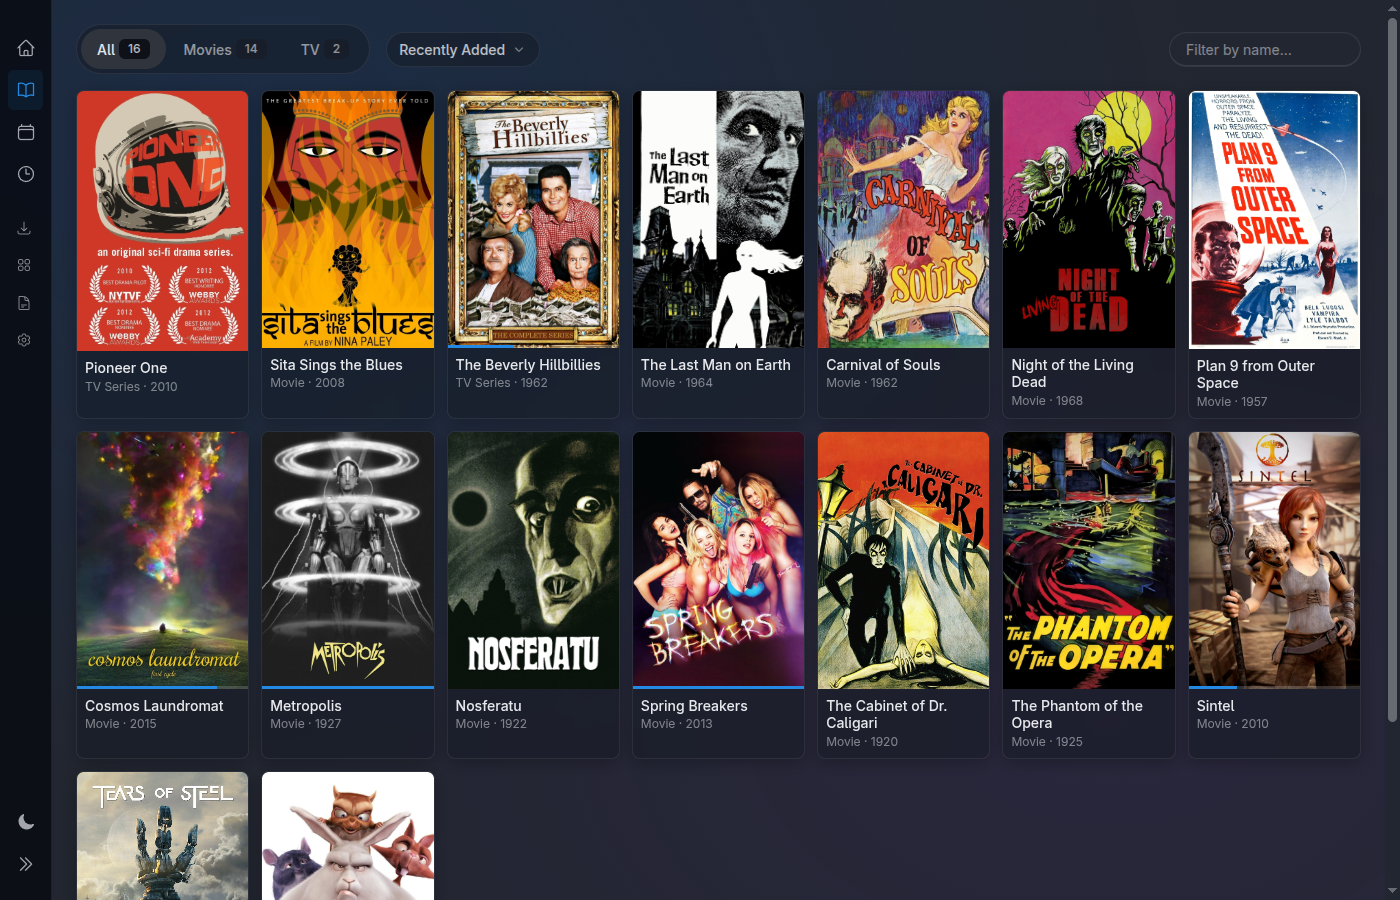This screenshot has height=900, width=1400.
Task: Click The Last Man on Earth title
Action: 715,365
